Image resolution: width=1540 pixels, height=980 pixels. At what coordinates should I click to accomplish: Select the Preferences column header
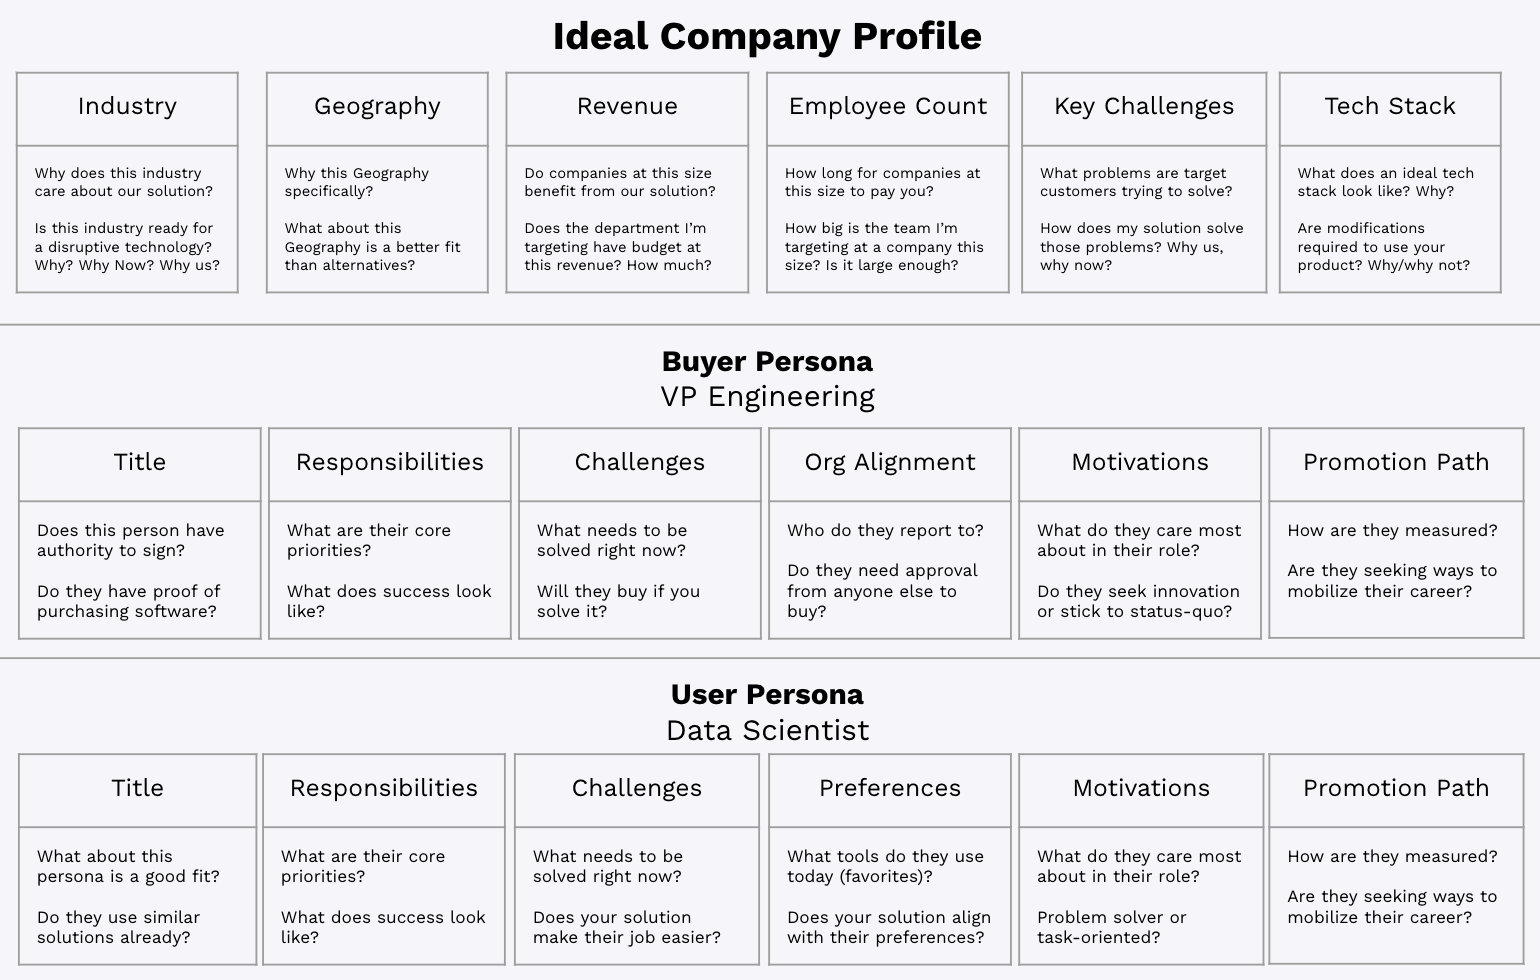point(890,788)
